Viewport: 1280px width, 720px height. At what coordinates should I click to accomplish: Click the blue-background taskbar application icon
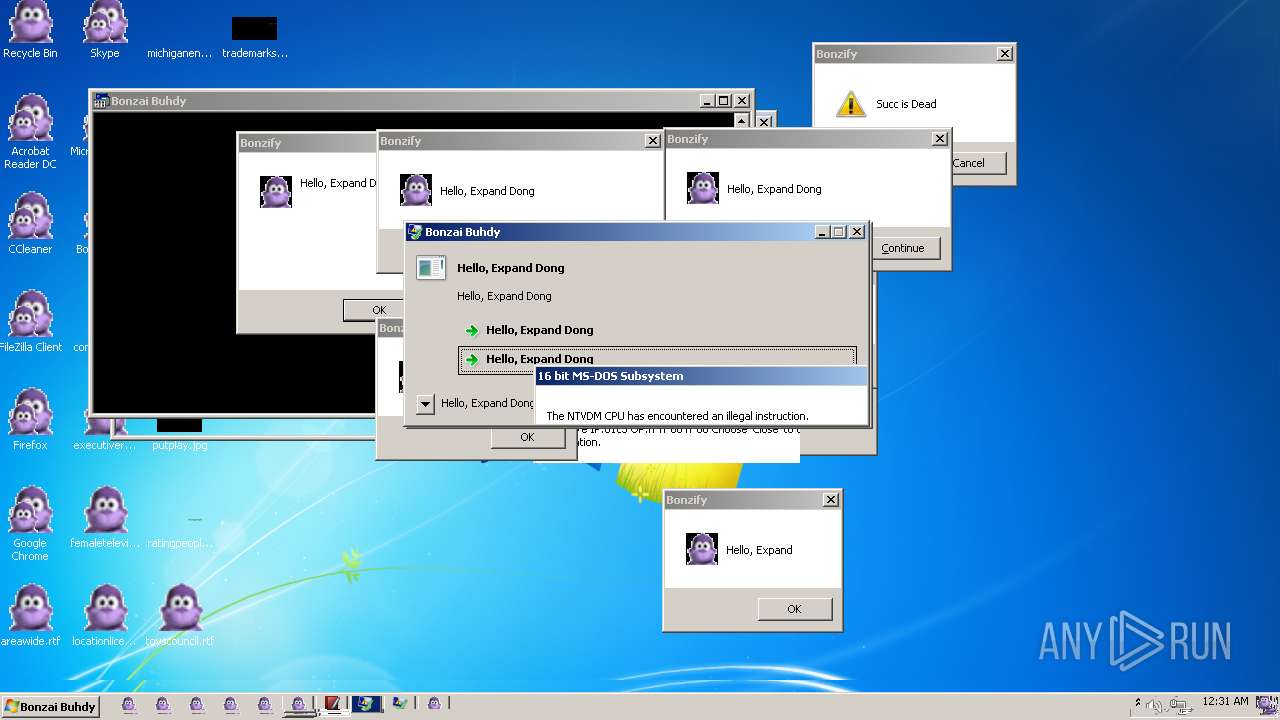pyautogui.click(x=366, y=704)
